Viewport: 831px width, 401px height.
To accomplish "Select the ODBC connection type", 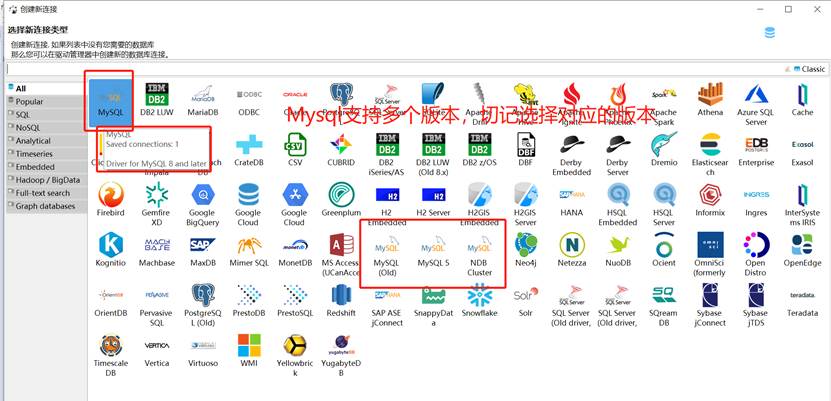I will point(249,100).
